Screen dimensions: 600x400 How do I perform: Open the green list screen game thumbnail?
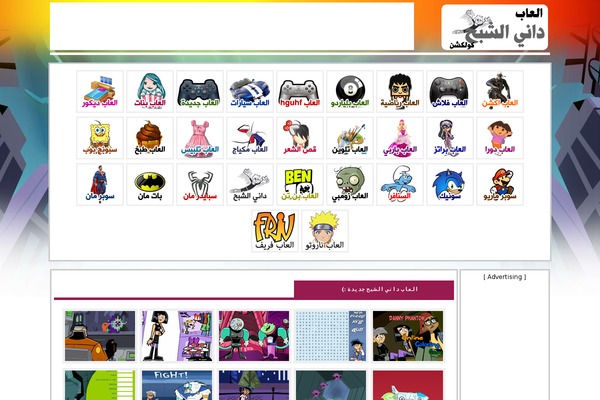[100, 385]
